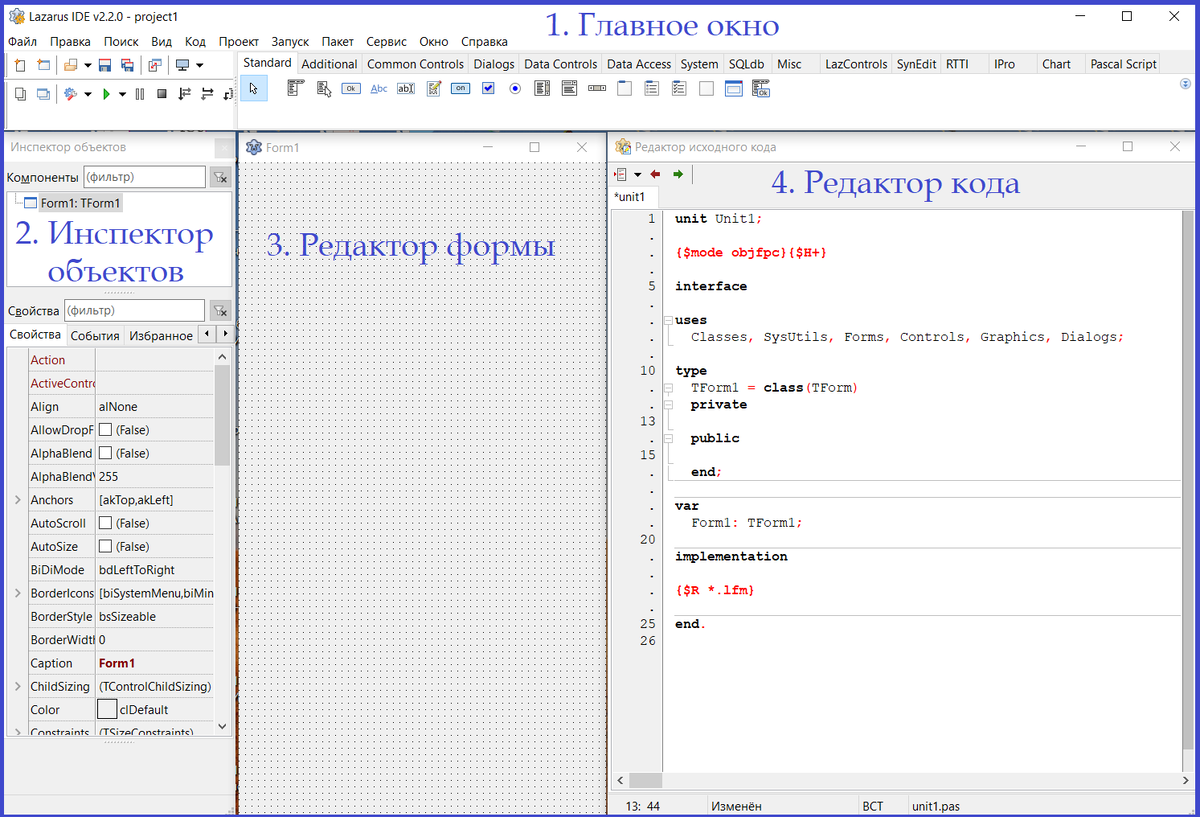Click red back-arrow in source editor

(656, 174)
